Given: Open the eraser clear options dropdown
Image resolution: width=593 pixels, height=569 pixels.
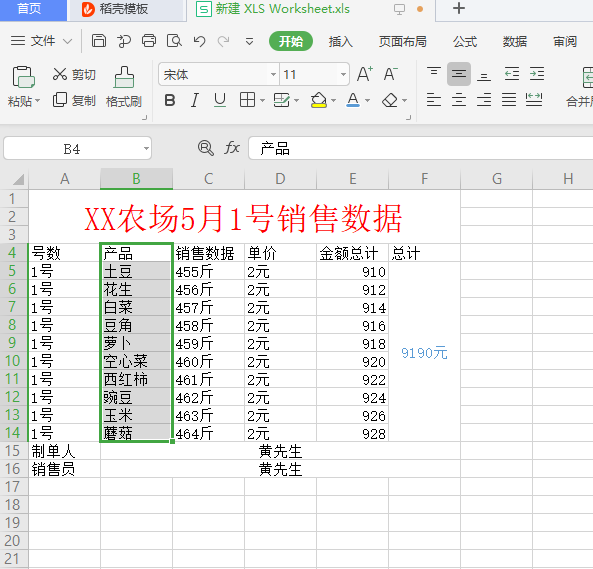Looking at the screenshot, I should (404, 101).
